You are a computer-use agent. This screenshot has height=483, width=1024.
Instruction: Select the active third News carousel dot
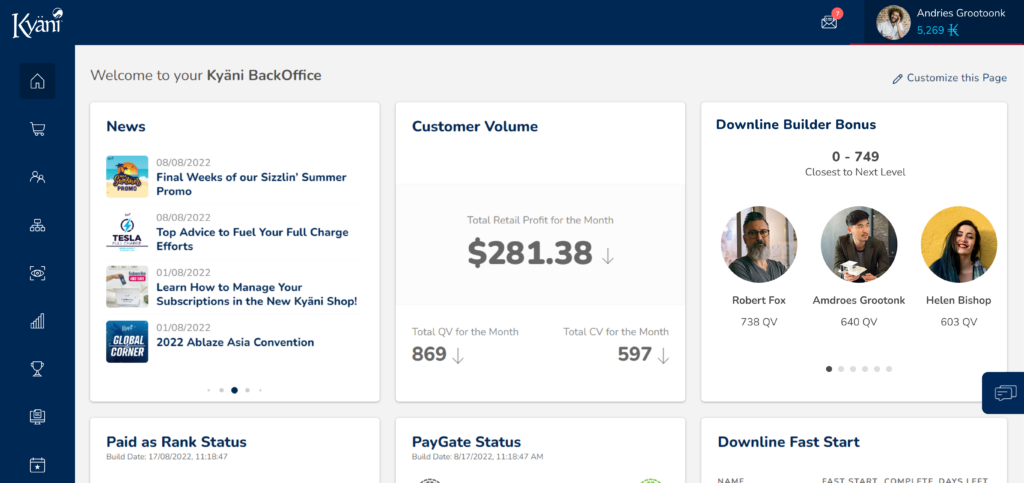[234, 390]
